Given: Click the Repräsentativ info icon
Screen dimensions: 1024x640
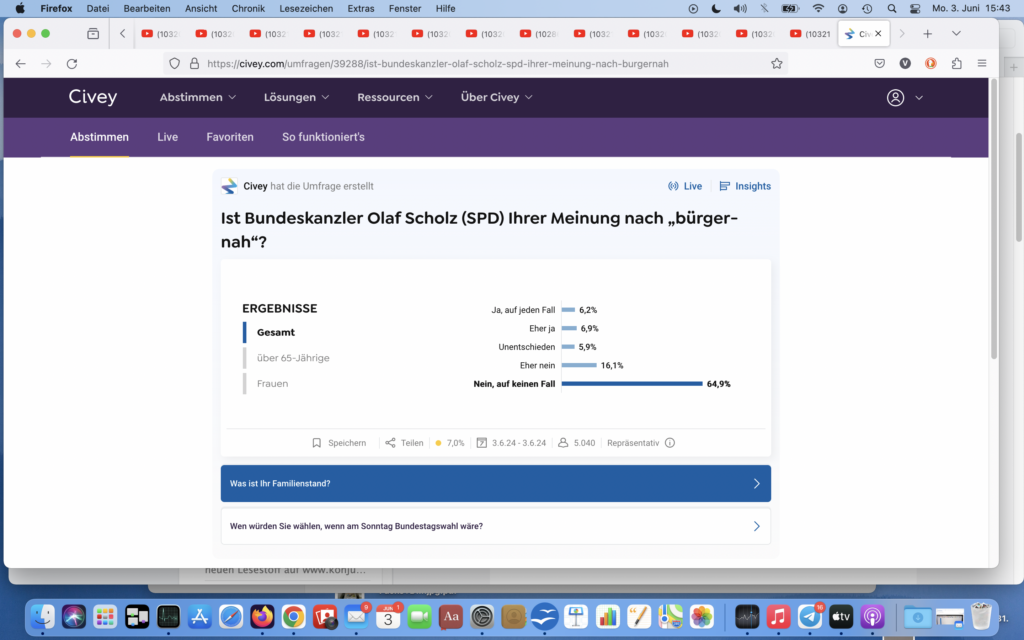Looking at the screenshot, I should 670,443.
